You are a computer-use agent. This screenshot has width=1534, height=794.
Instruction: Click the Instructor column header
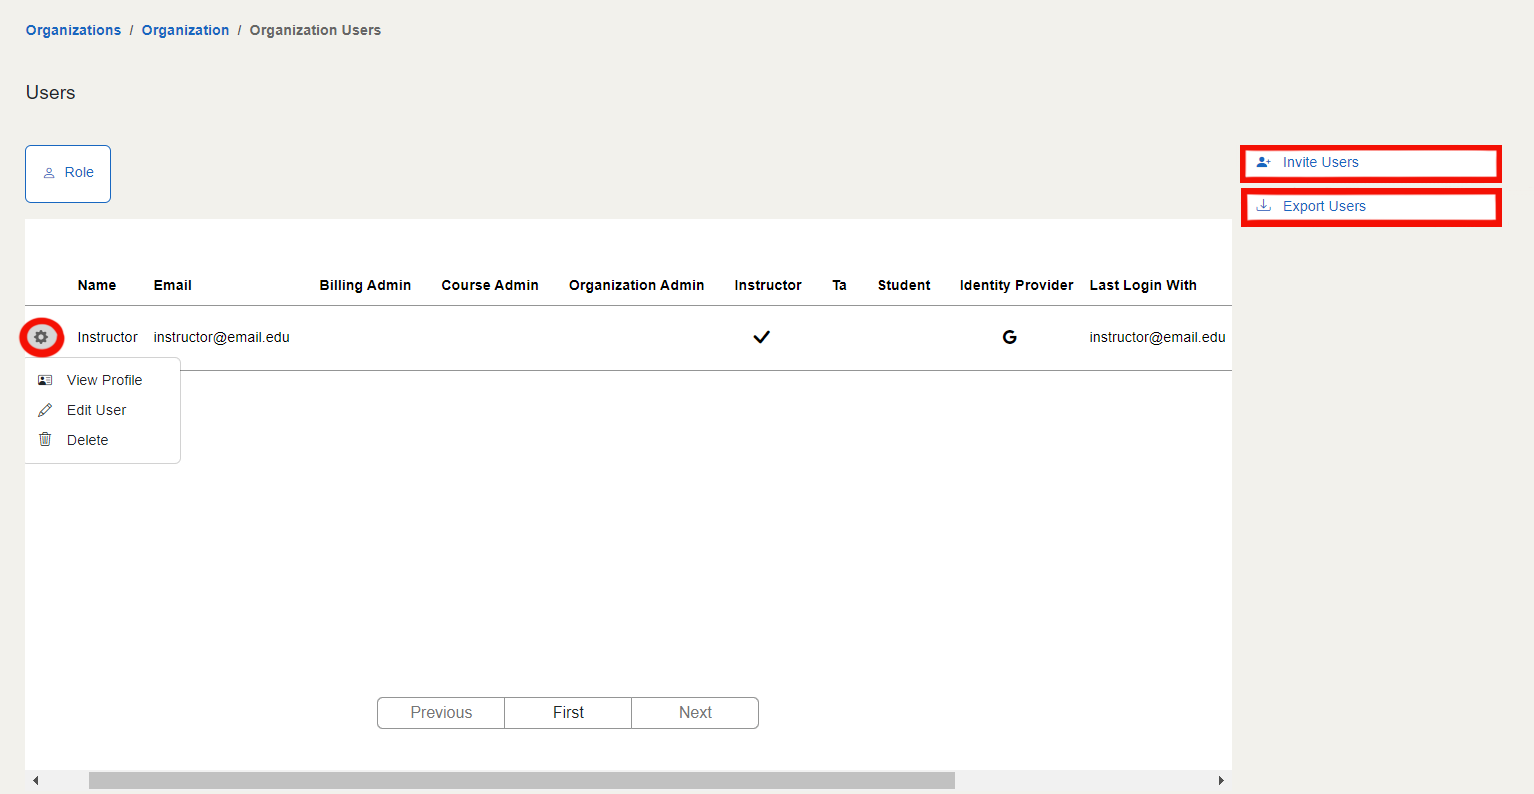[768, 285]
